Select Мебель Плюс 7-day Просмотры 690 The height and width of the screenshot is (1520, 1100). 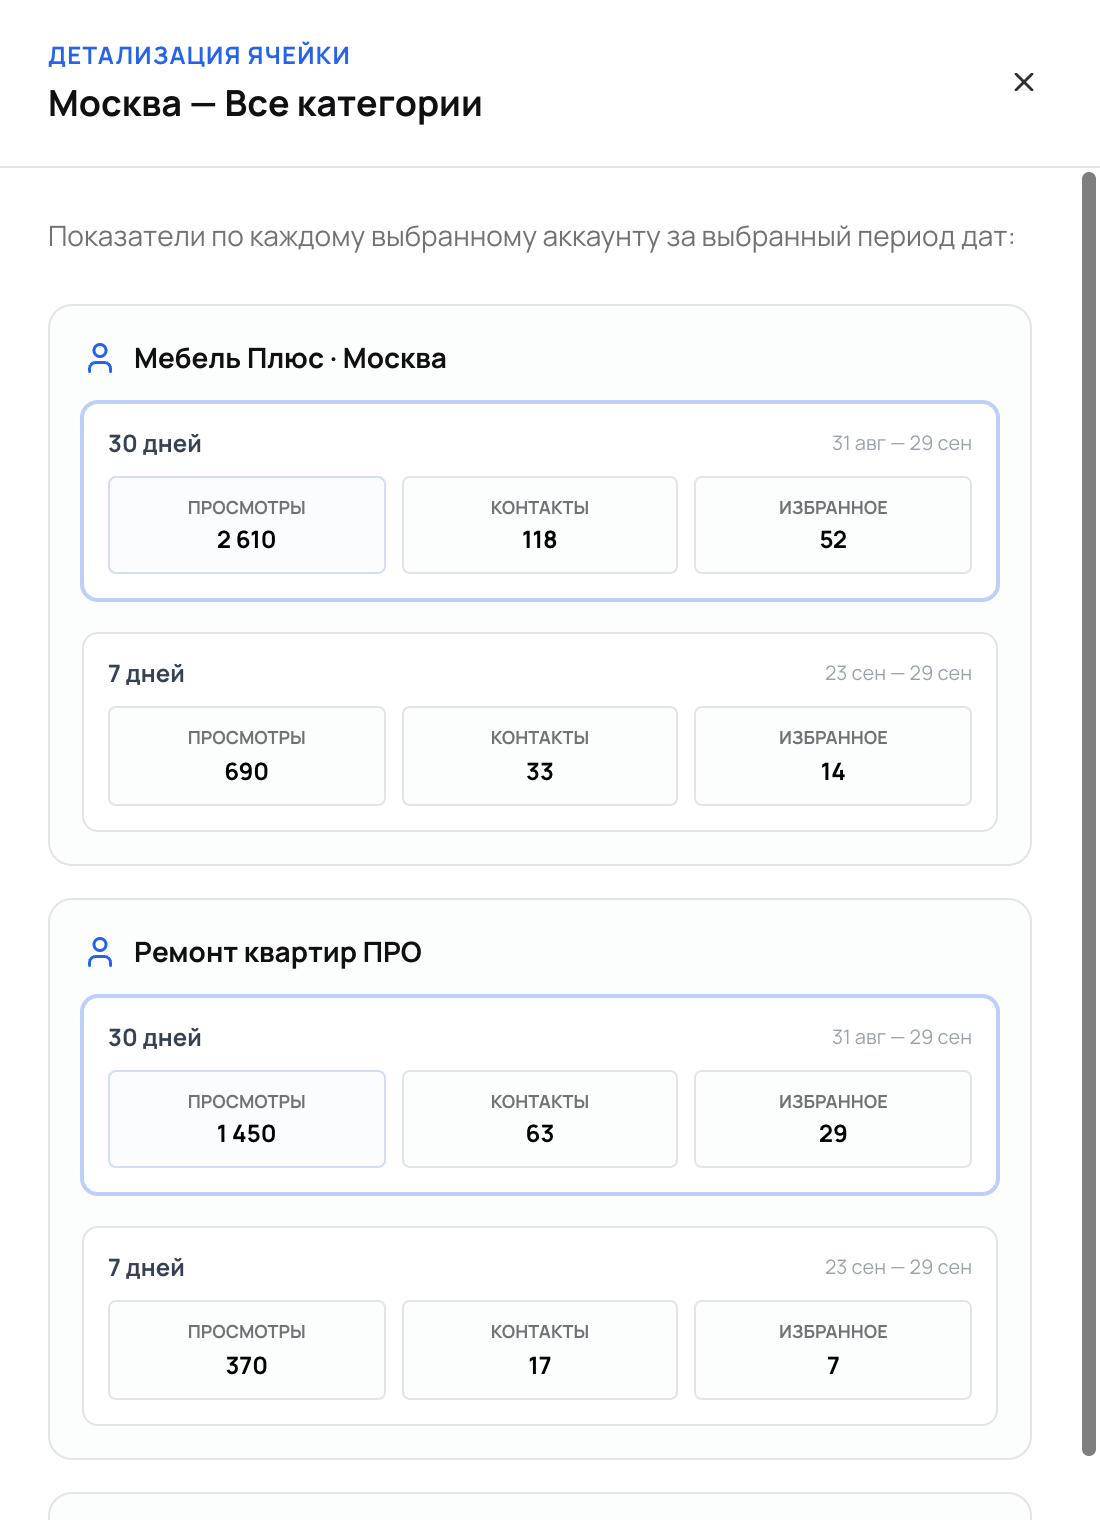(247, 756)
